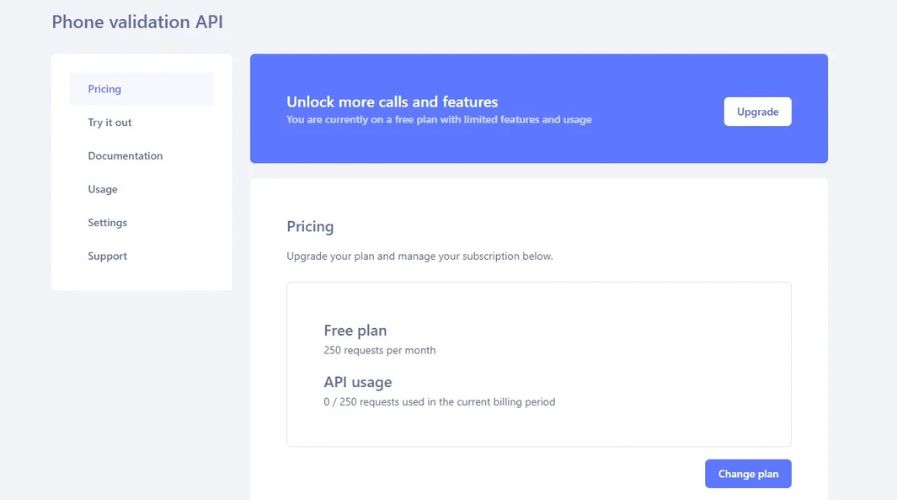
Task: Select the Free plan heading
Action: point(355,330)
